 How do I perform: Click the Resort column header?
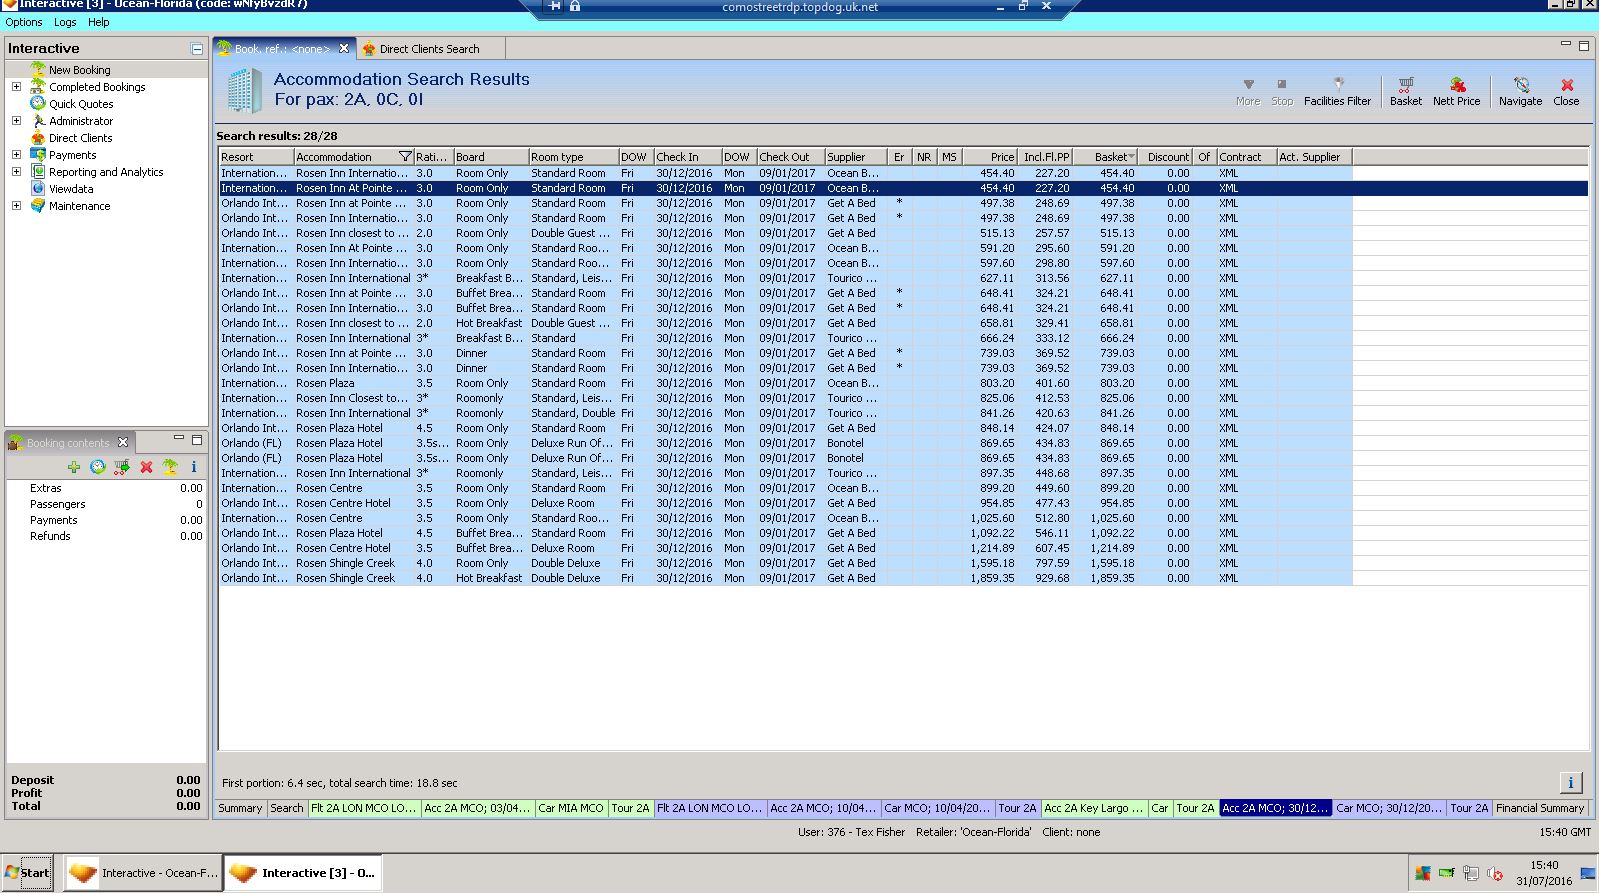[x=257, y=157]
